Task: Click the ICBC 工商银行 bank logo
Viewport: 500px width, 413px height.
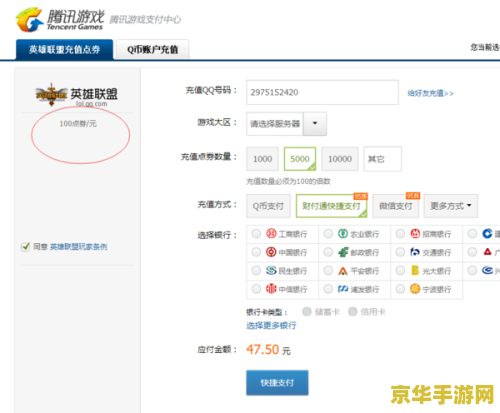Action: coord(271,234)
